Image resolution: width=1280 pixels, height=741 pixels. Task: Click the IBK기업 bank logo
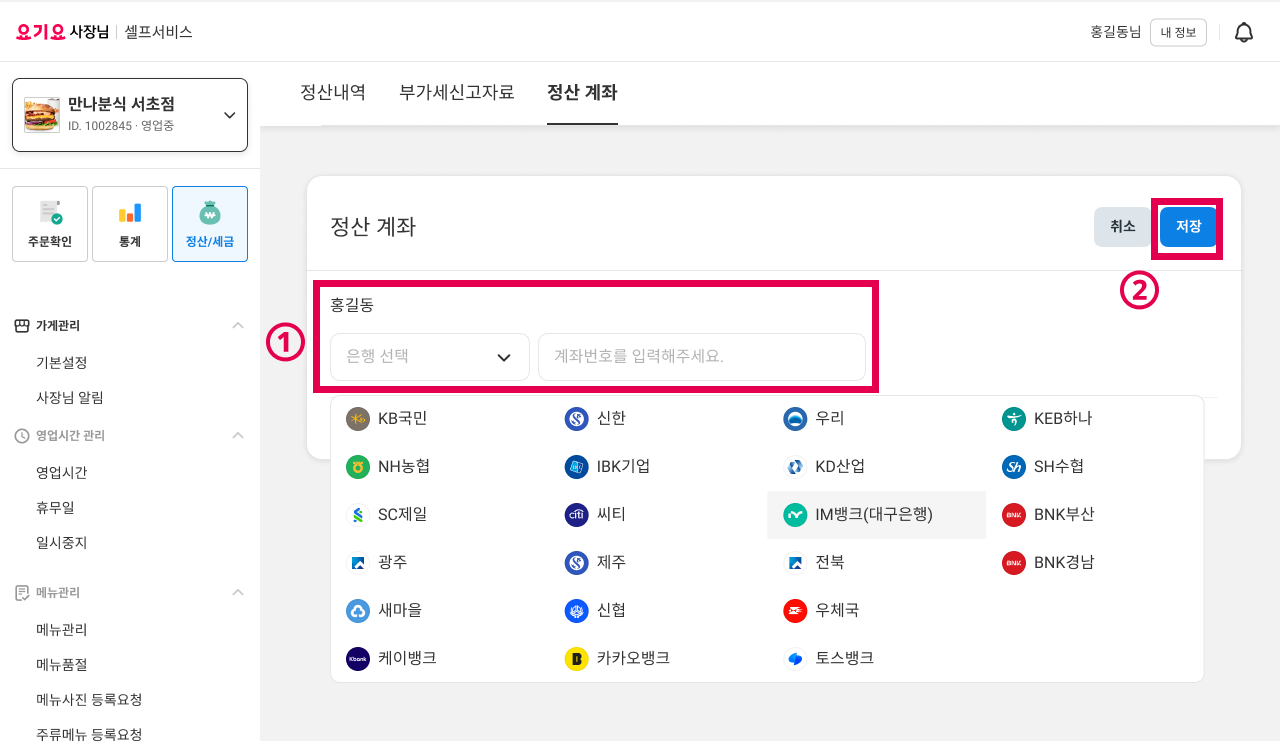coord(576,467)
